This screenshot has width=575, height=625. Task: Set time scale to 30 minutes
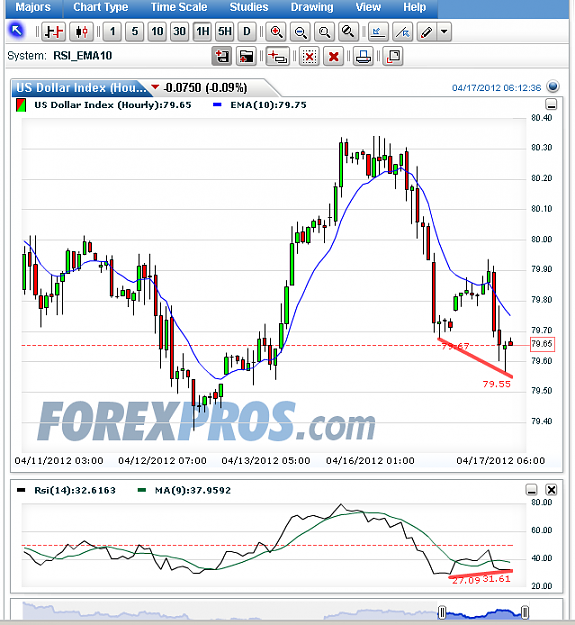[x=179, y=31]
